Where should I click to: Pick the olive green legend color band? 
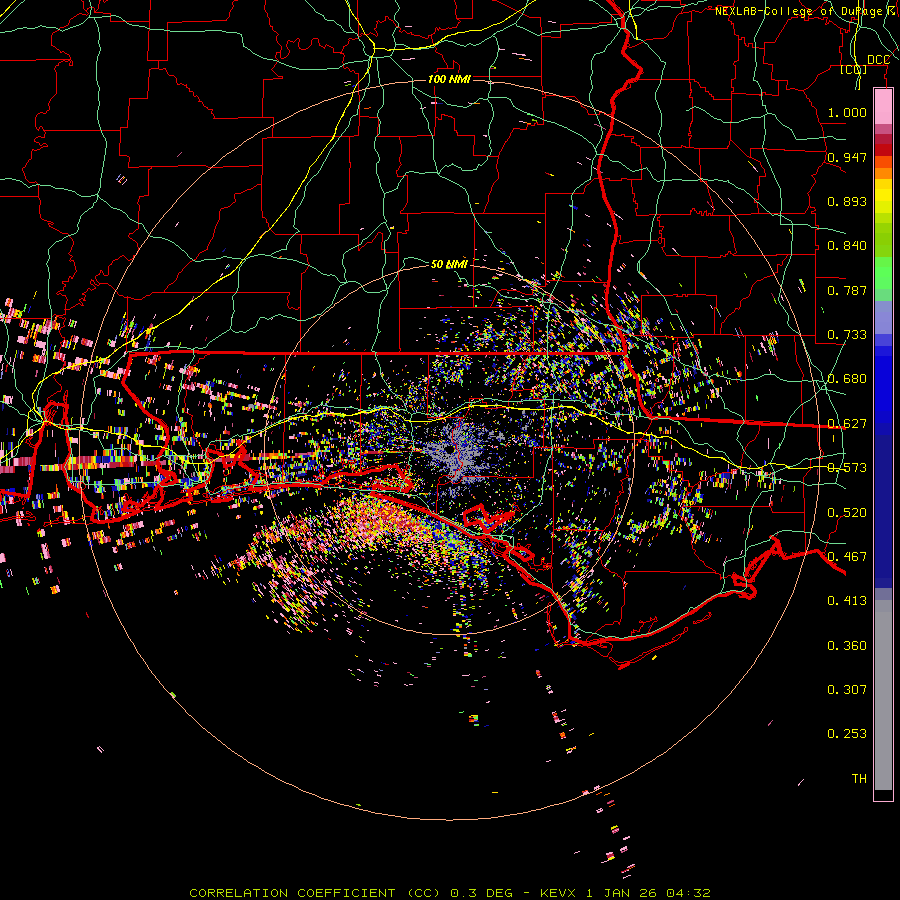pyautogui.click(x=883, y=239)
